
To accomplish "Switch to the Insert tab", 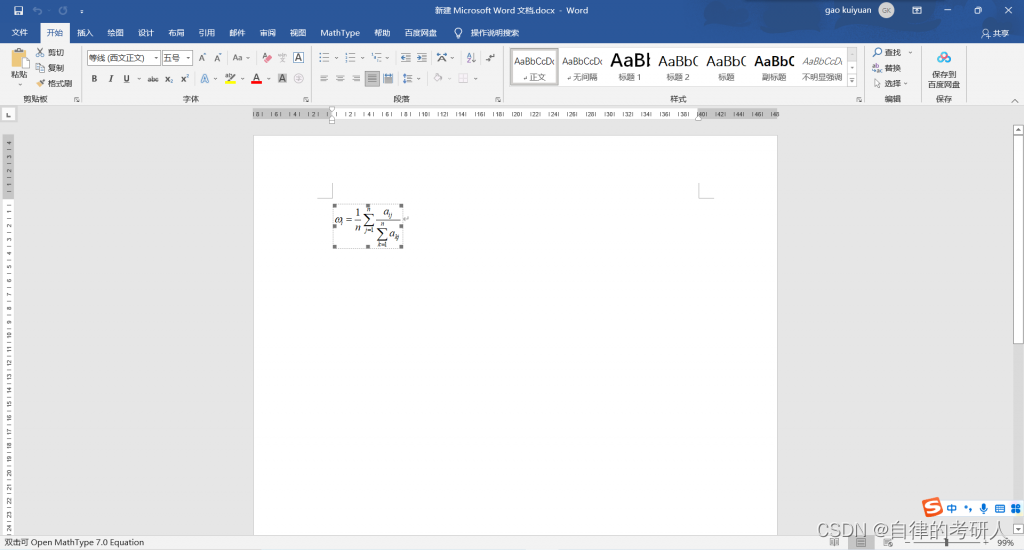I will coord(85,33).
